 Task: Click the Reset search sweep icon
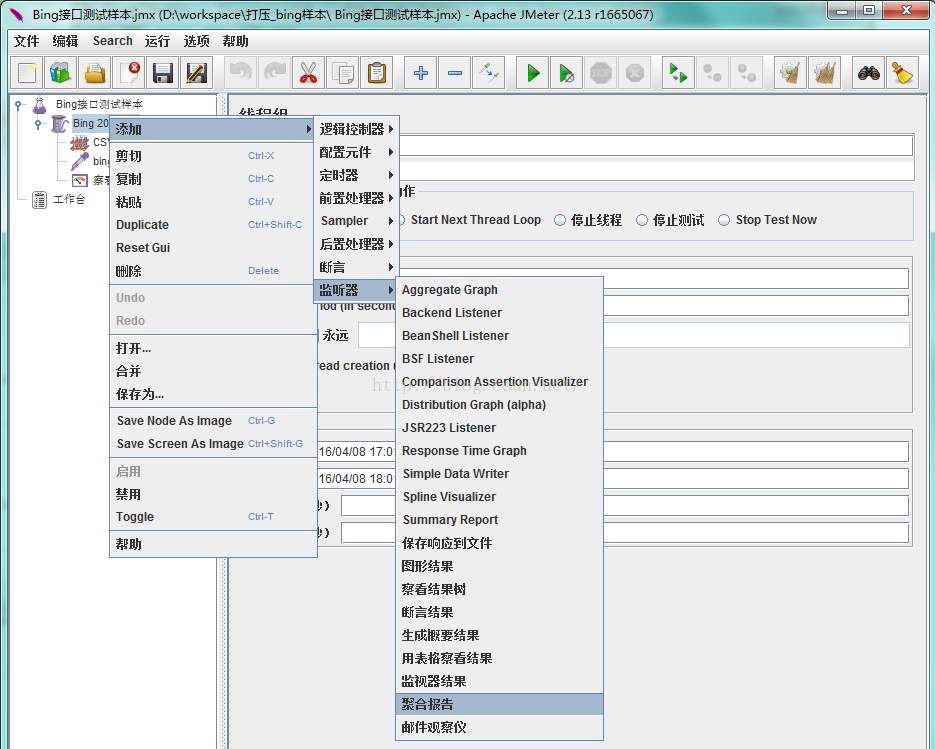(x=902, y=73)
